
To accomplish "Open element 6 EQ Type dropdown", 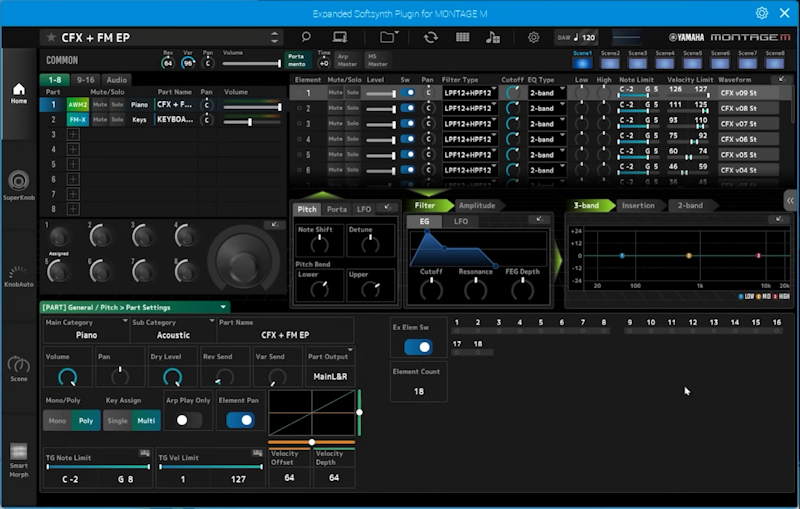I will pos(546,170).
